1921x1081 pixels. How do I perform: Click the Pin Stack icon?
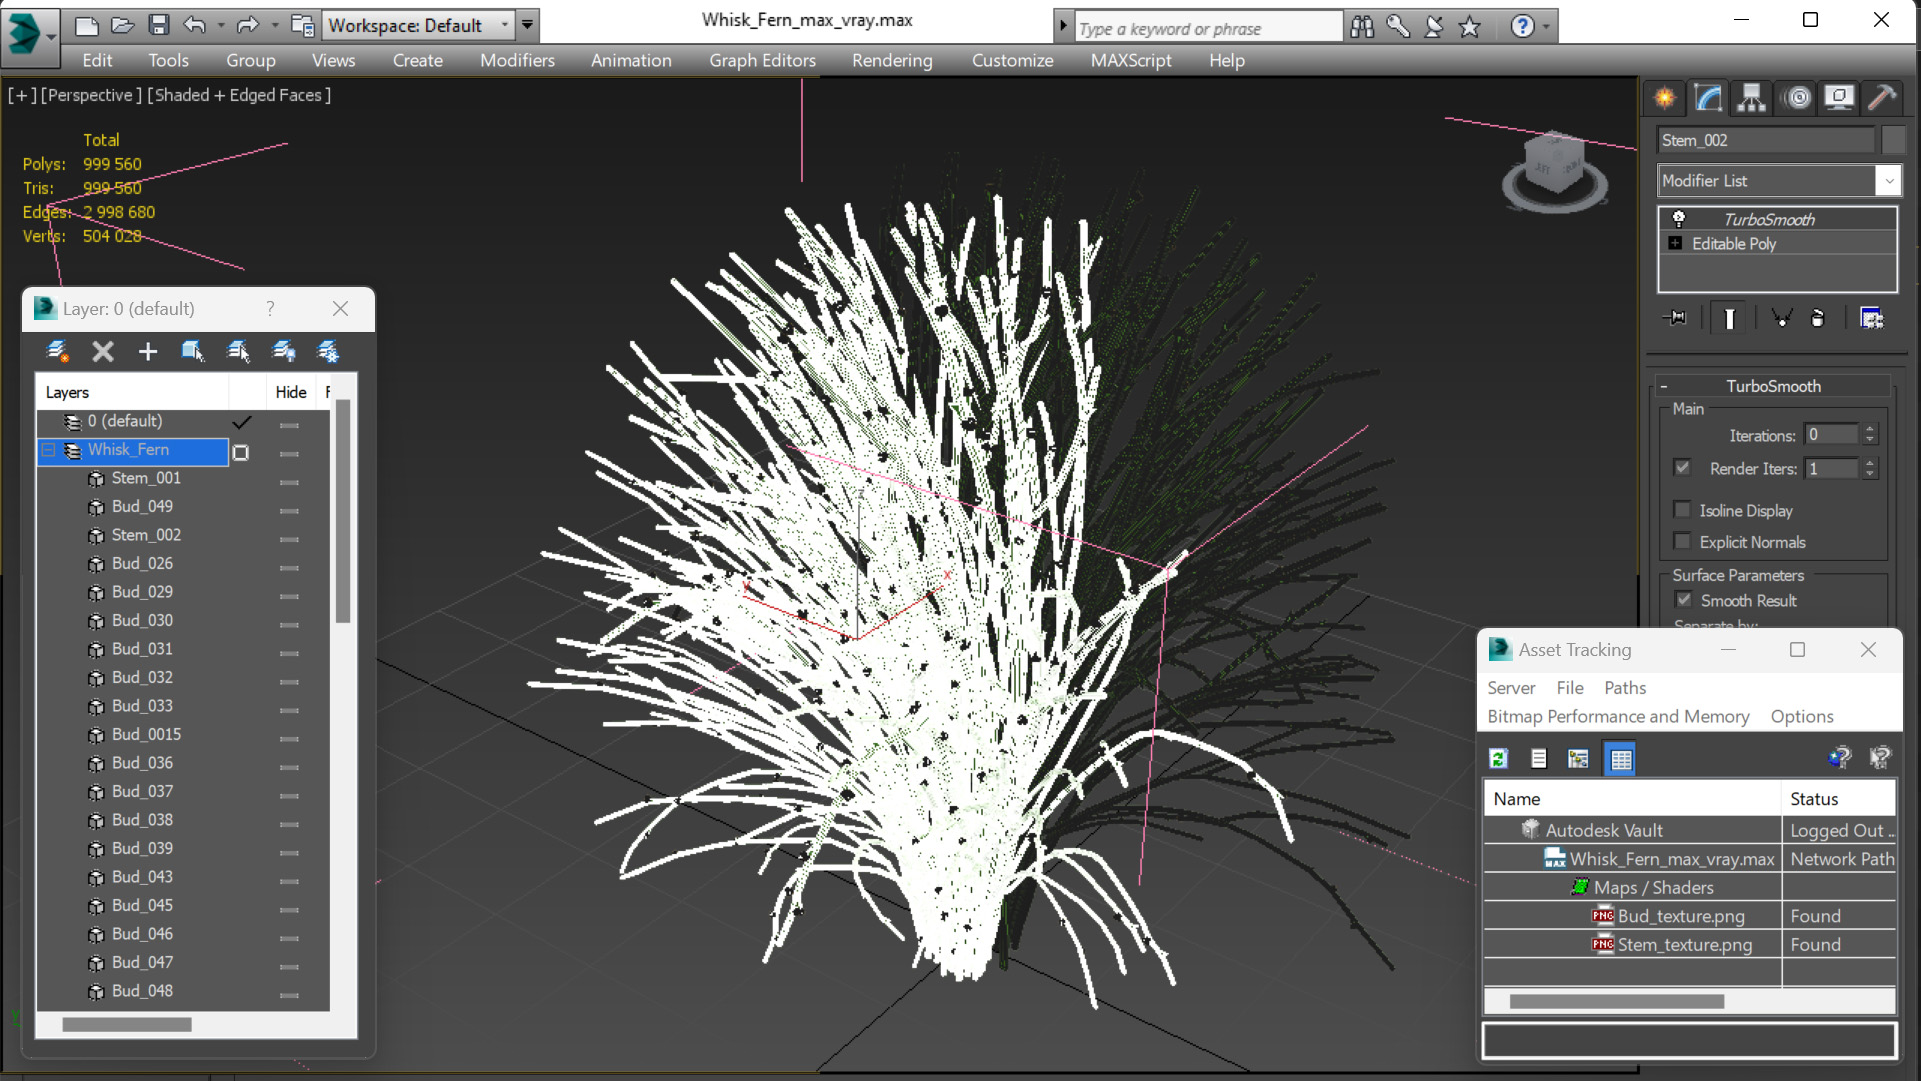1676,318
